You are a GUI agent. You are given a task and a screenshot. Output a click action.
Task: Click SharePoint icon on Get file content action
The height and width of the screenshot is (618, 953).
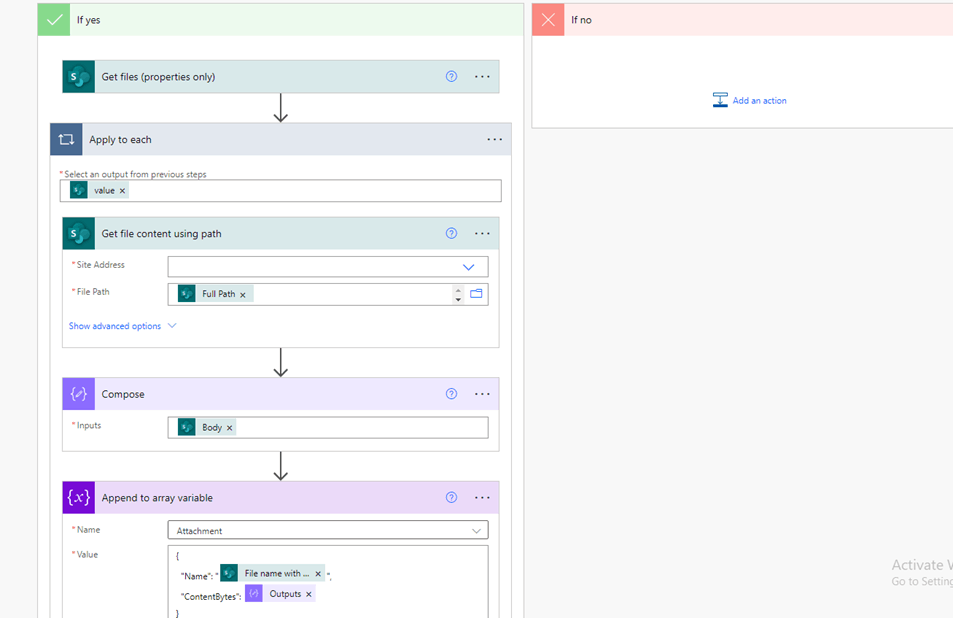(78, 233)
